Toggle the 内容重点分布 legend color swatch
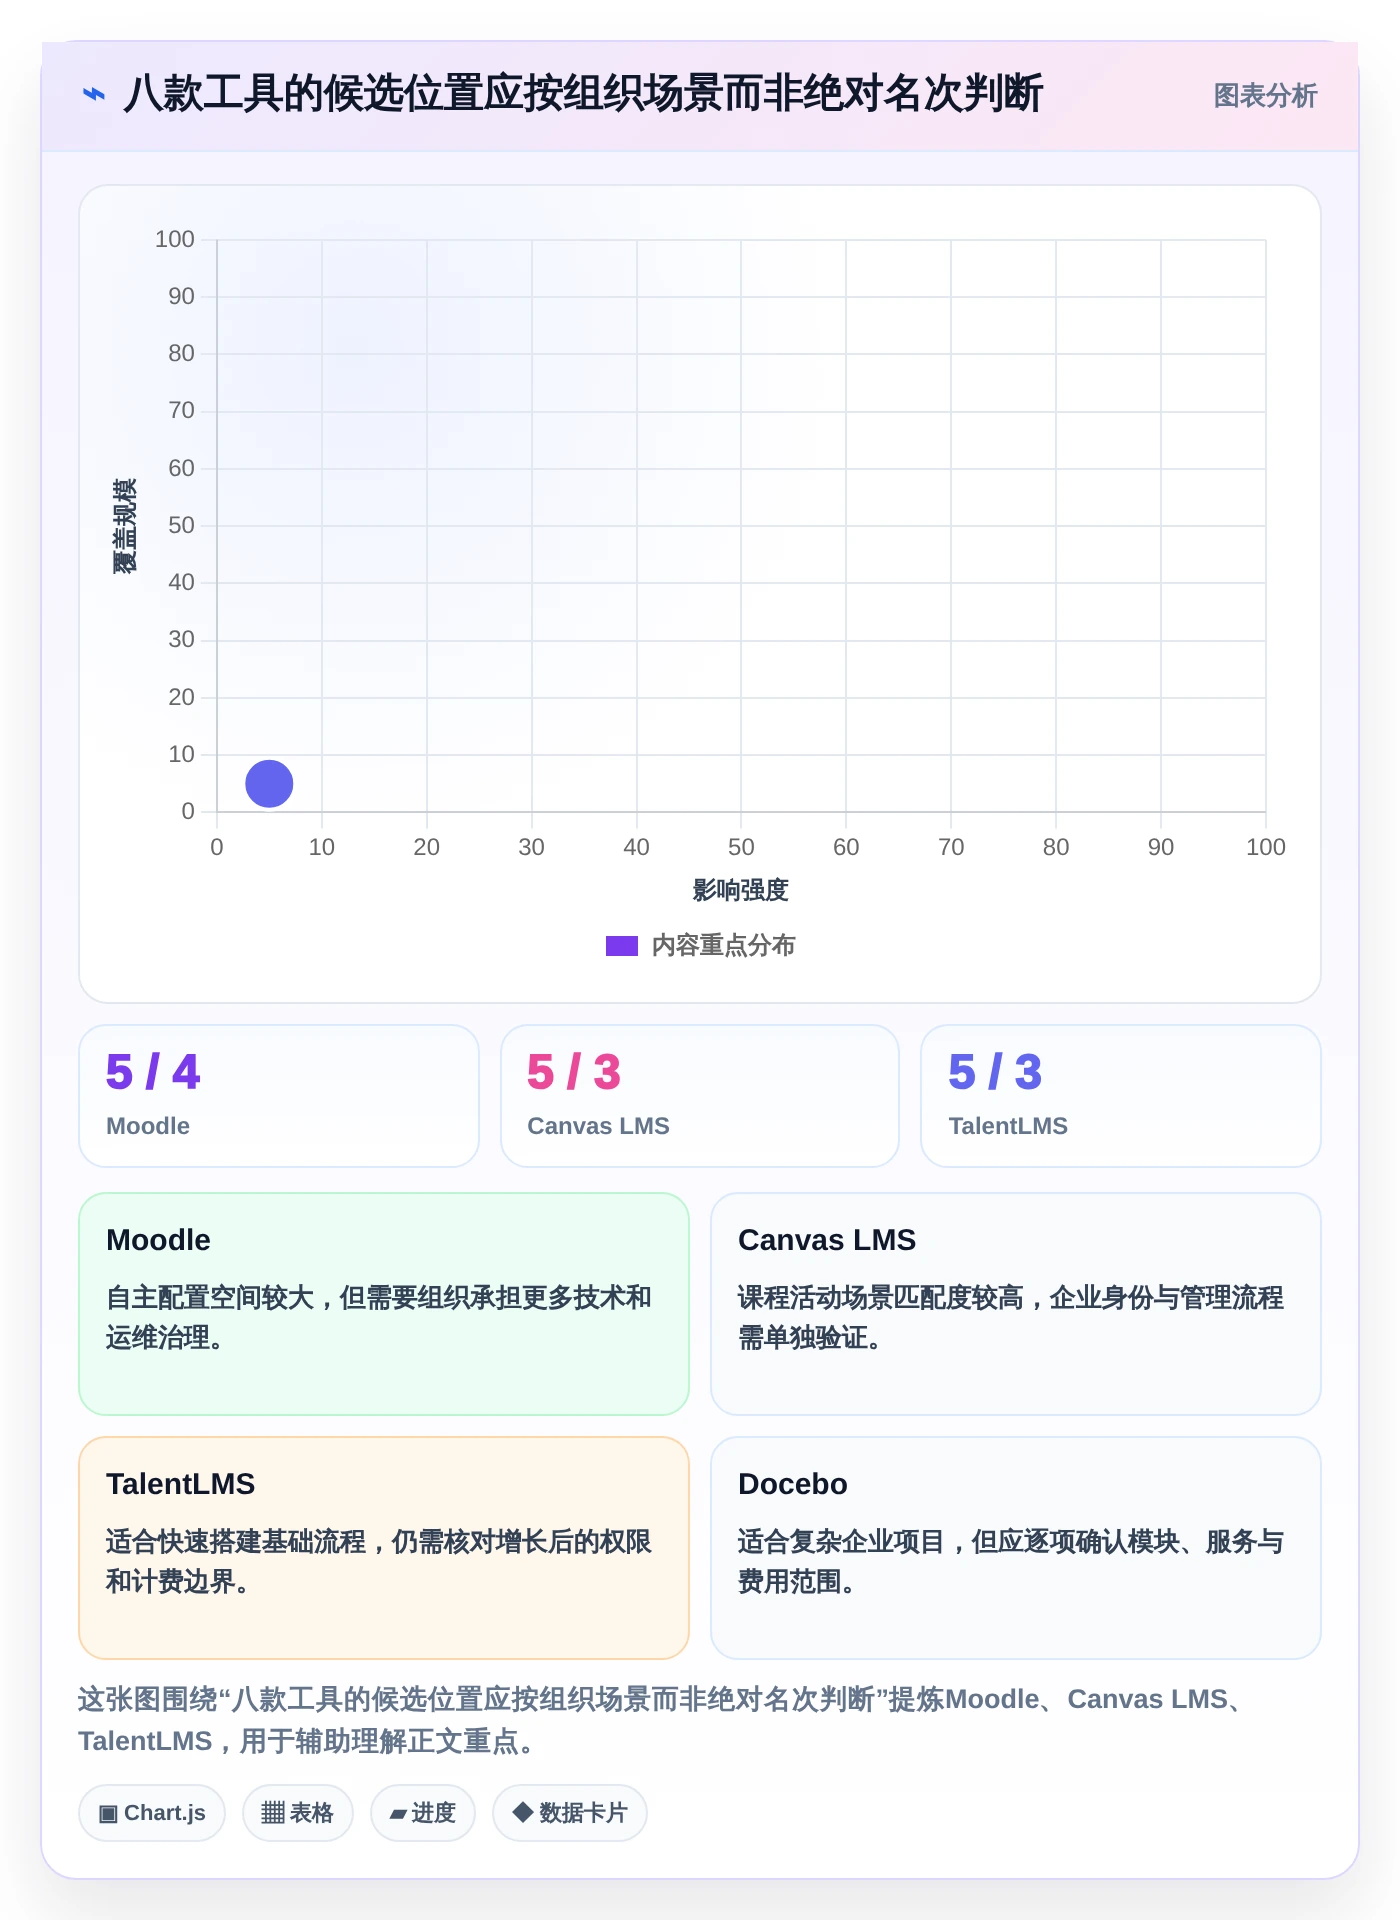 click(622, 946)
